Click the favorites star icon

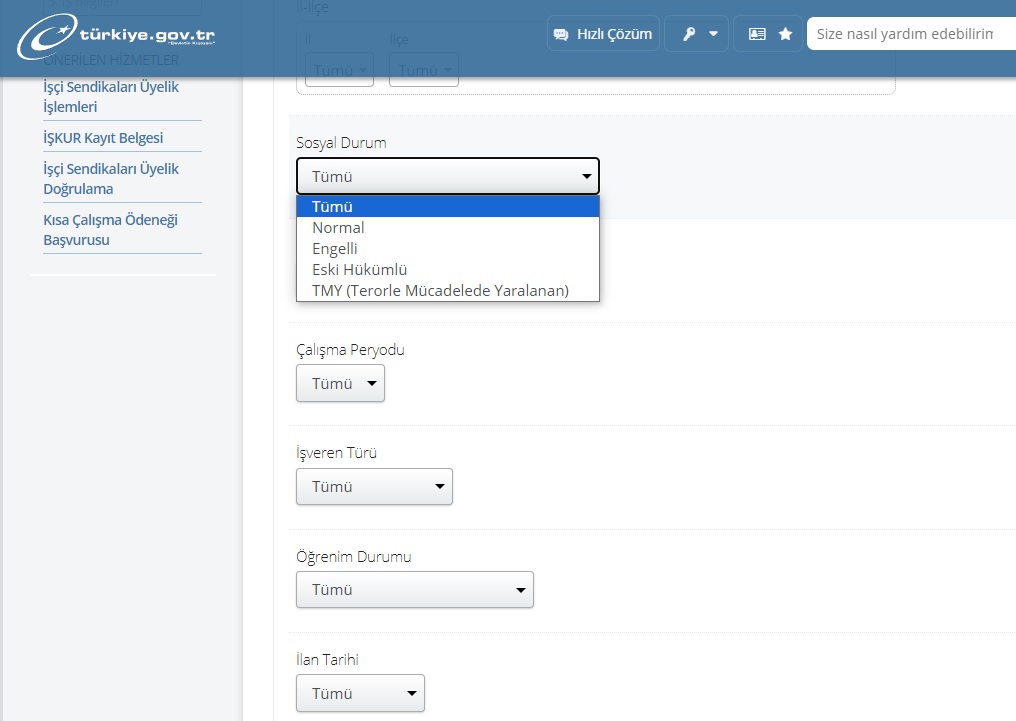pos(785,34)
